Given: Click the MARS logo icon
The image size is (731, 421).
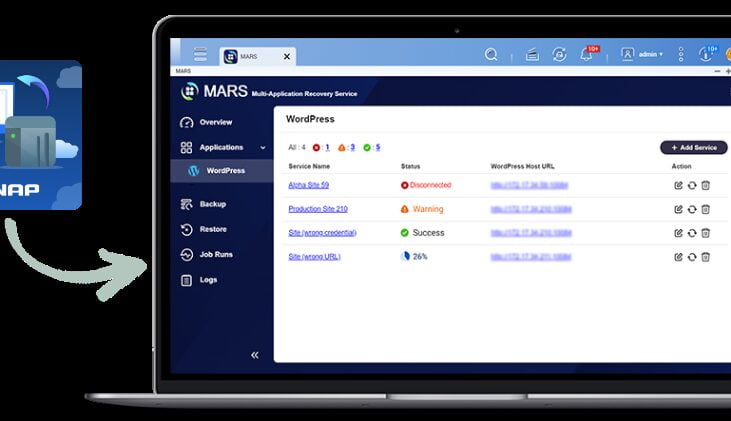Looking at the screenshot, I should (x=189, y=91).
